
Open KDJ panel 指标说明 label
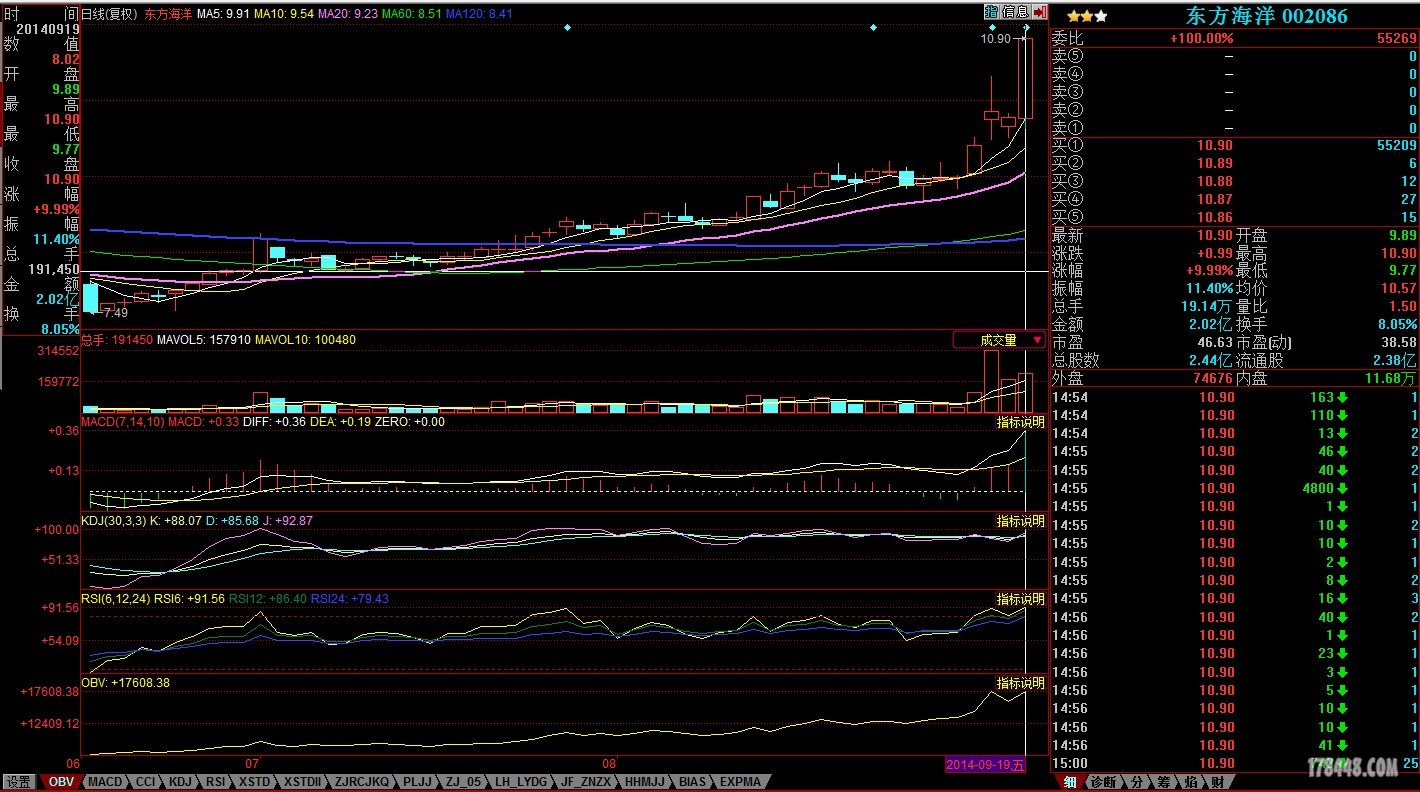pos(1020,521)
